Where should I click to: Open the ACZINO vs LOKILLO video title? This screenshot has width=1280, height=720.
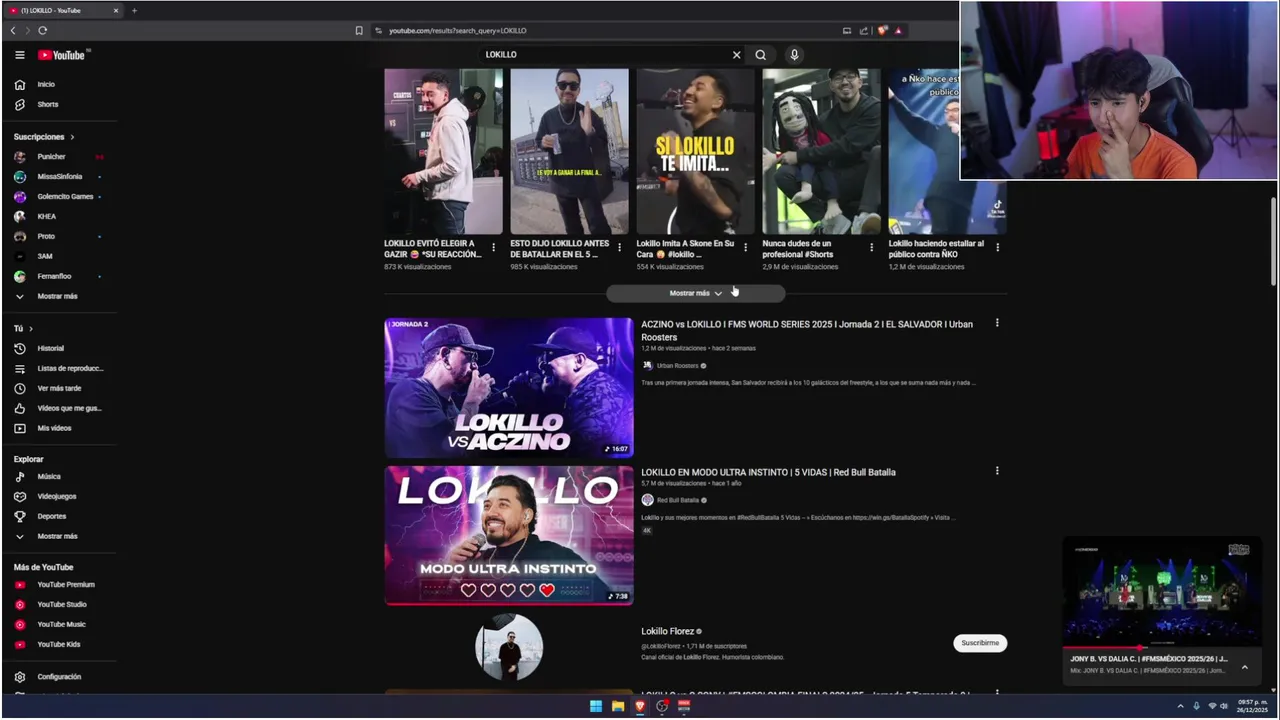click(807, 330)
